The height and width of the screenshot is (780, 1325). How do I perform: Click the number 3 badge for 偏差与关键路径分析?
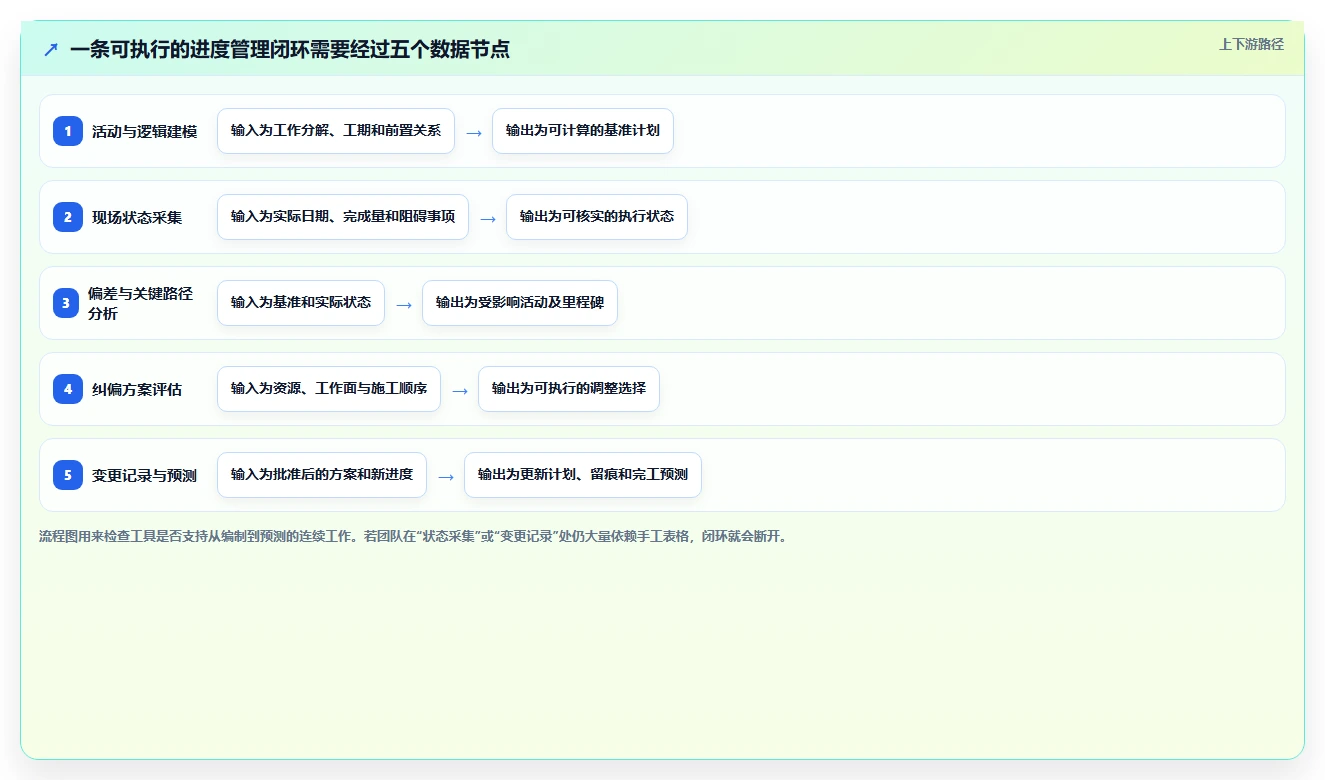click(x=68, y=303)
